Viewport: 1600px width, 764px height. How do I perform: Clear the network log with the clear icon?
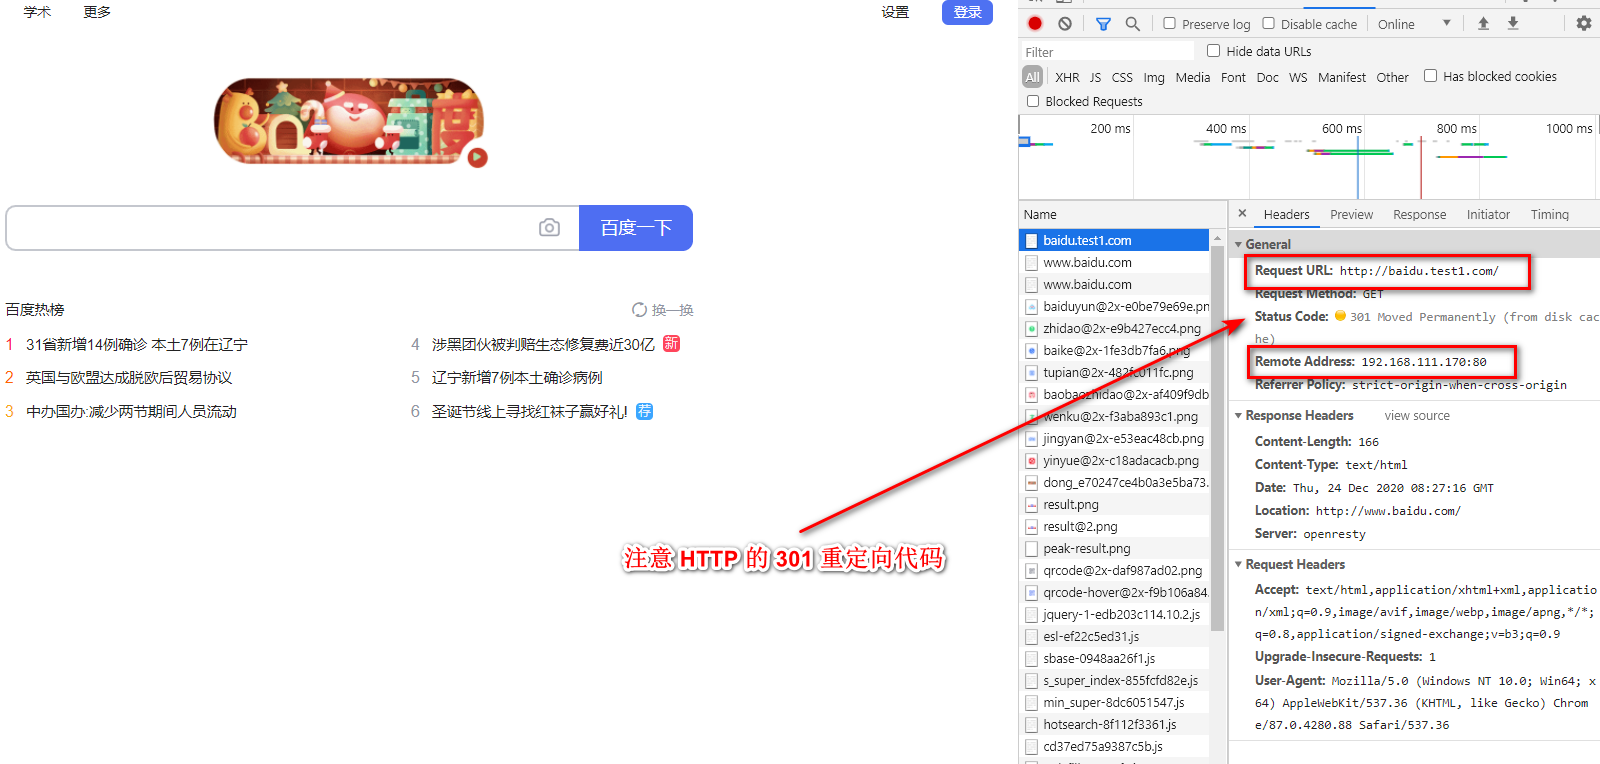click(x=1065, y=23)
